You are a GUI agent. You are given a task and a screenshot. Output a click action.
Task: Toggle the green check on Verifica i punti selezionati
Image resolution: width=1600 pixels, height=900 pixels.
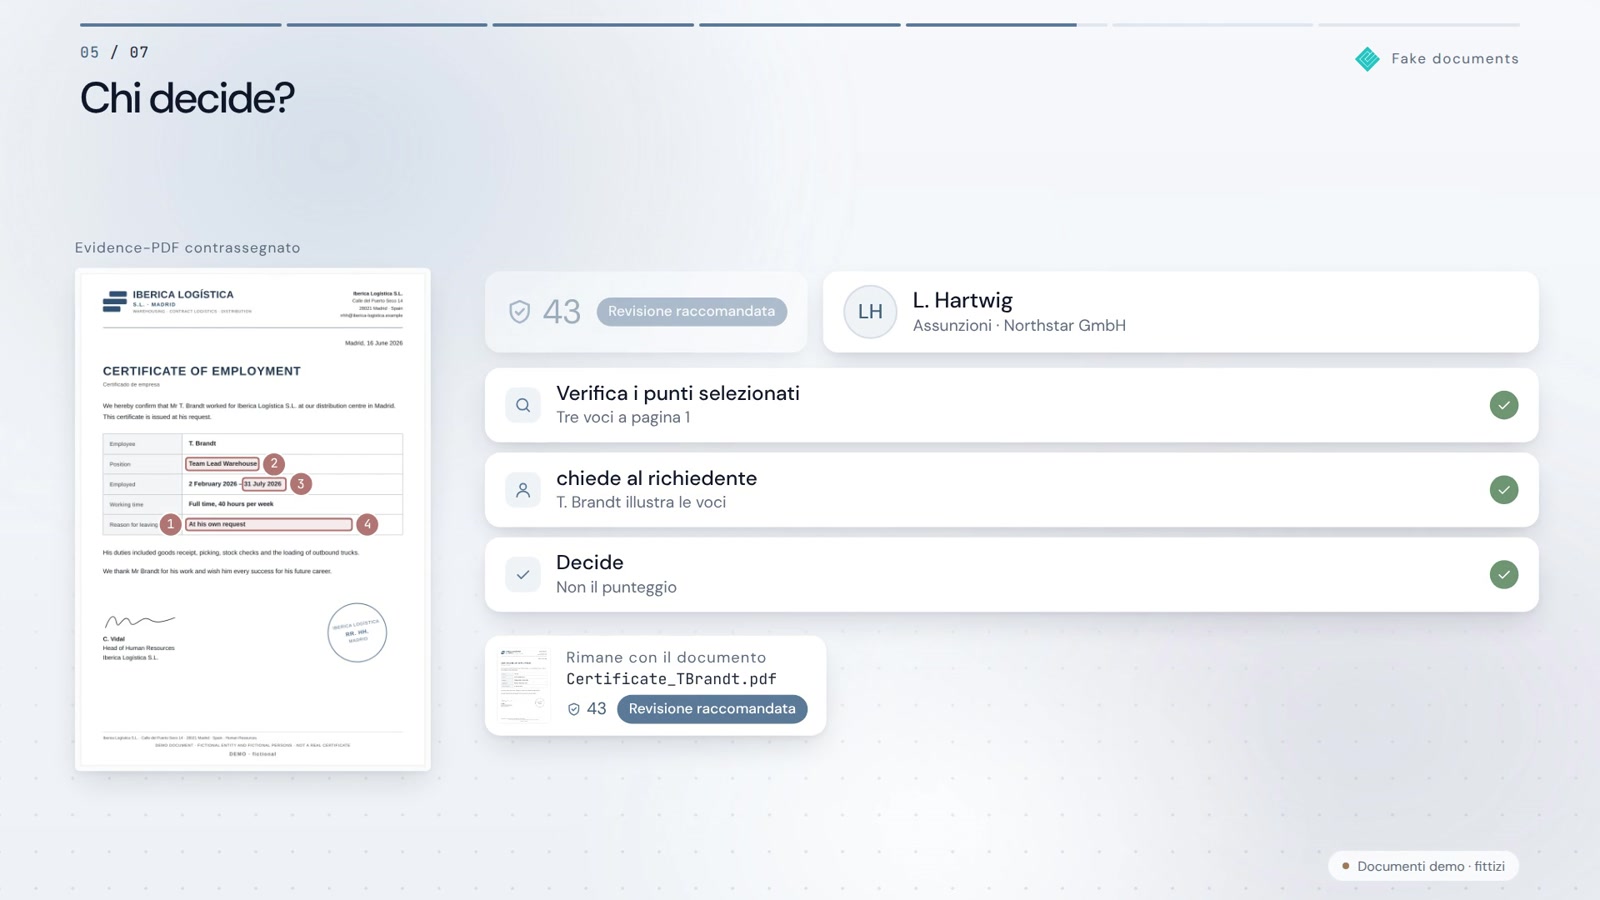click(1504, 405)
